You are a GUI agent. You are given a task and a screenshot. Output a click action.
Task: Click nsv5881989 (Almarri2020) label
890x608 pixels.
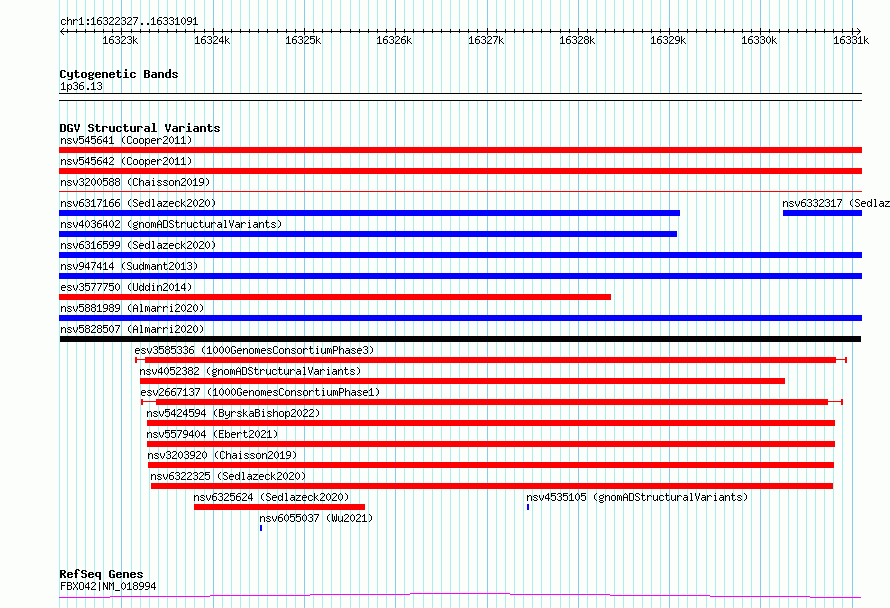[132, 308]
